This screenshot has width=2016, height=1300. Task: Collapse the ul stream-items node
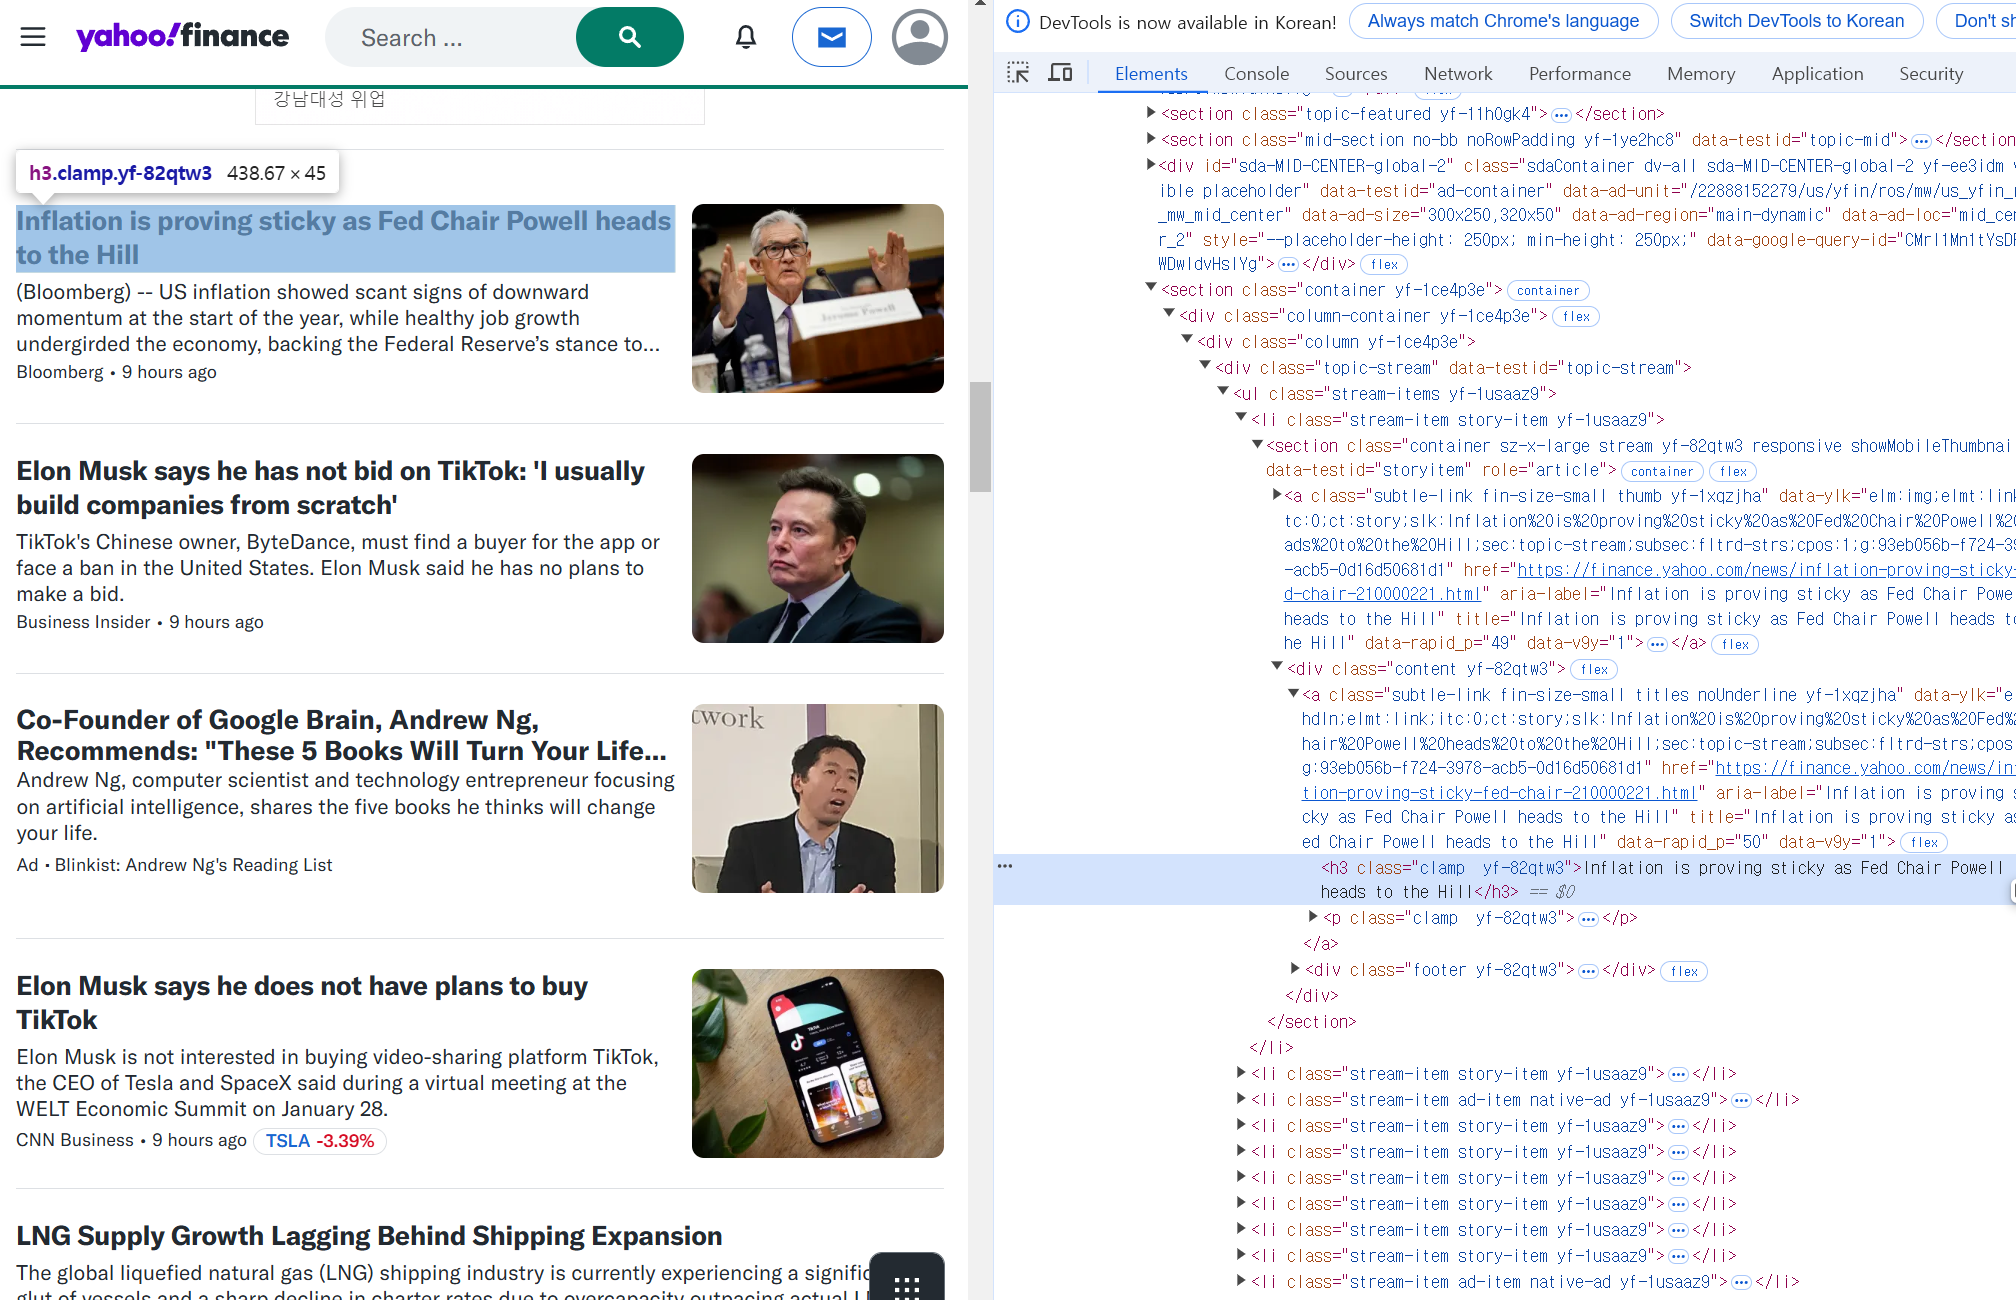pyautogui.click(x=1223, y=392)
